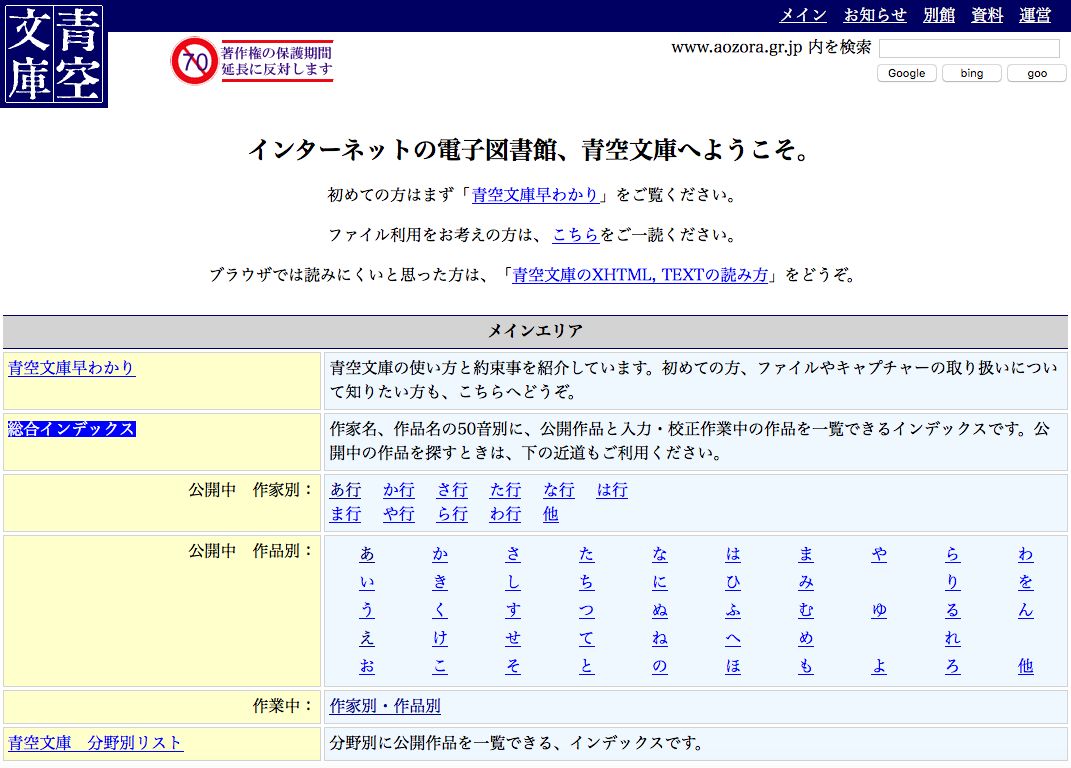Open the 70-year copyright extension opposition banner
The image size is (1071, 768).
[x=252, y=61]
